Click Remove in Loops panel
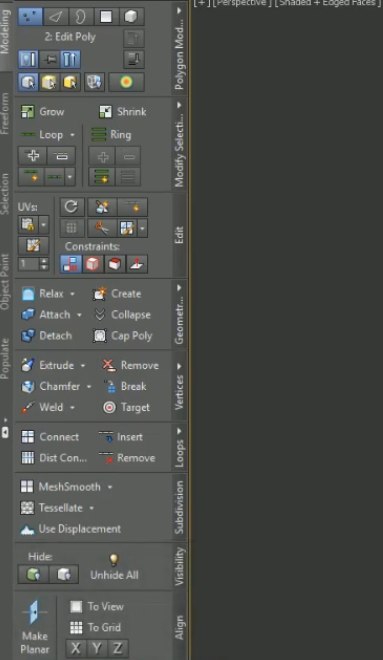This screenshot has height=660, width=383. (x=127, y=458)
